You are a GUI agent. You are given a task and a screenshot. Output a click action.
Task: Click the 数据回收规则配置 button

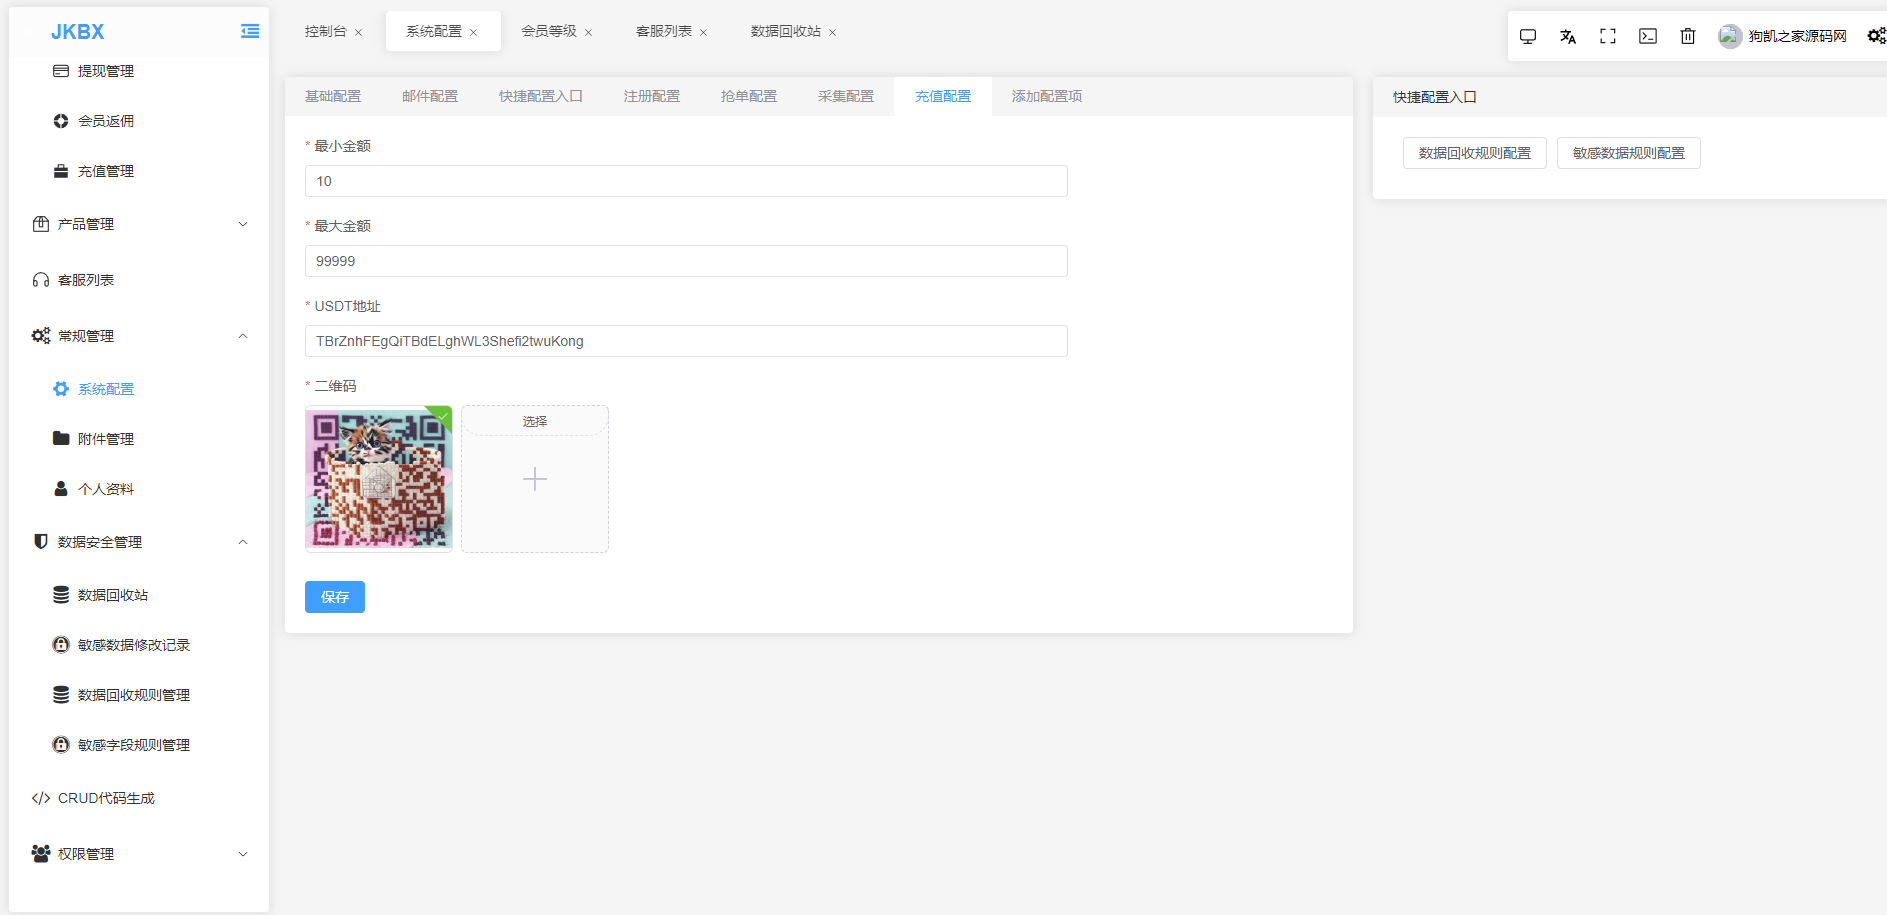click(x=1474, y=153)
